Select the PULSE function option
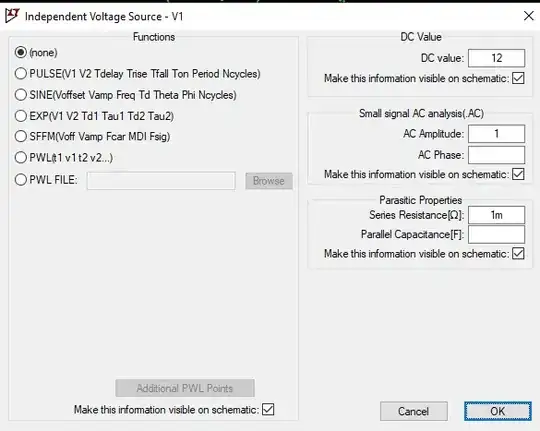The width and height of the screenshot is (540, 431). pyautogui.click(x=21, y=73)
